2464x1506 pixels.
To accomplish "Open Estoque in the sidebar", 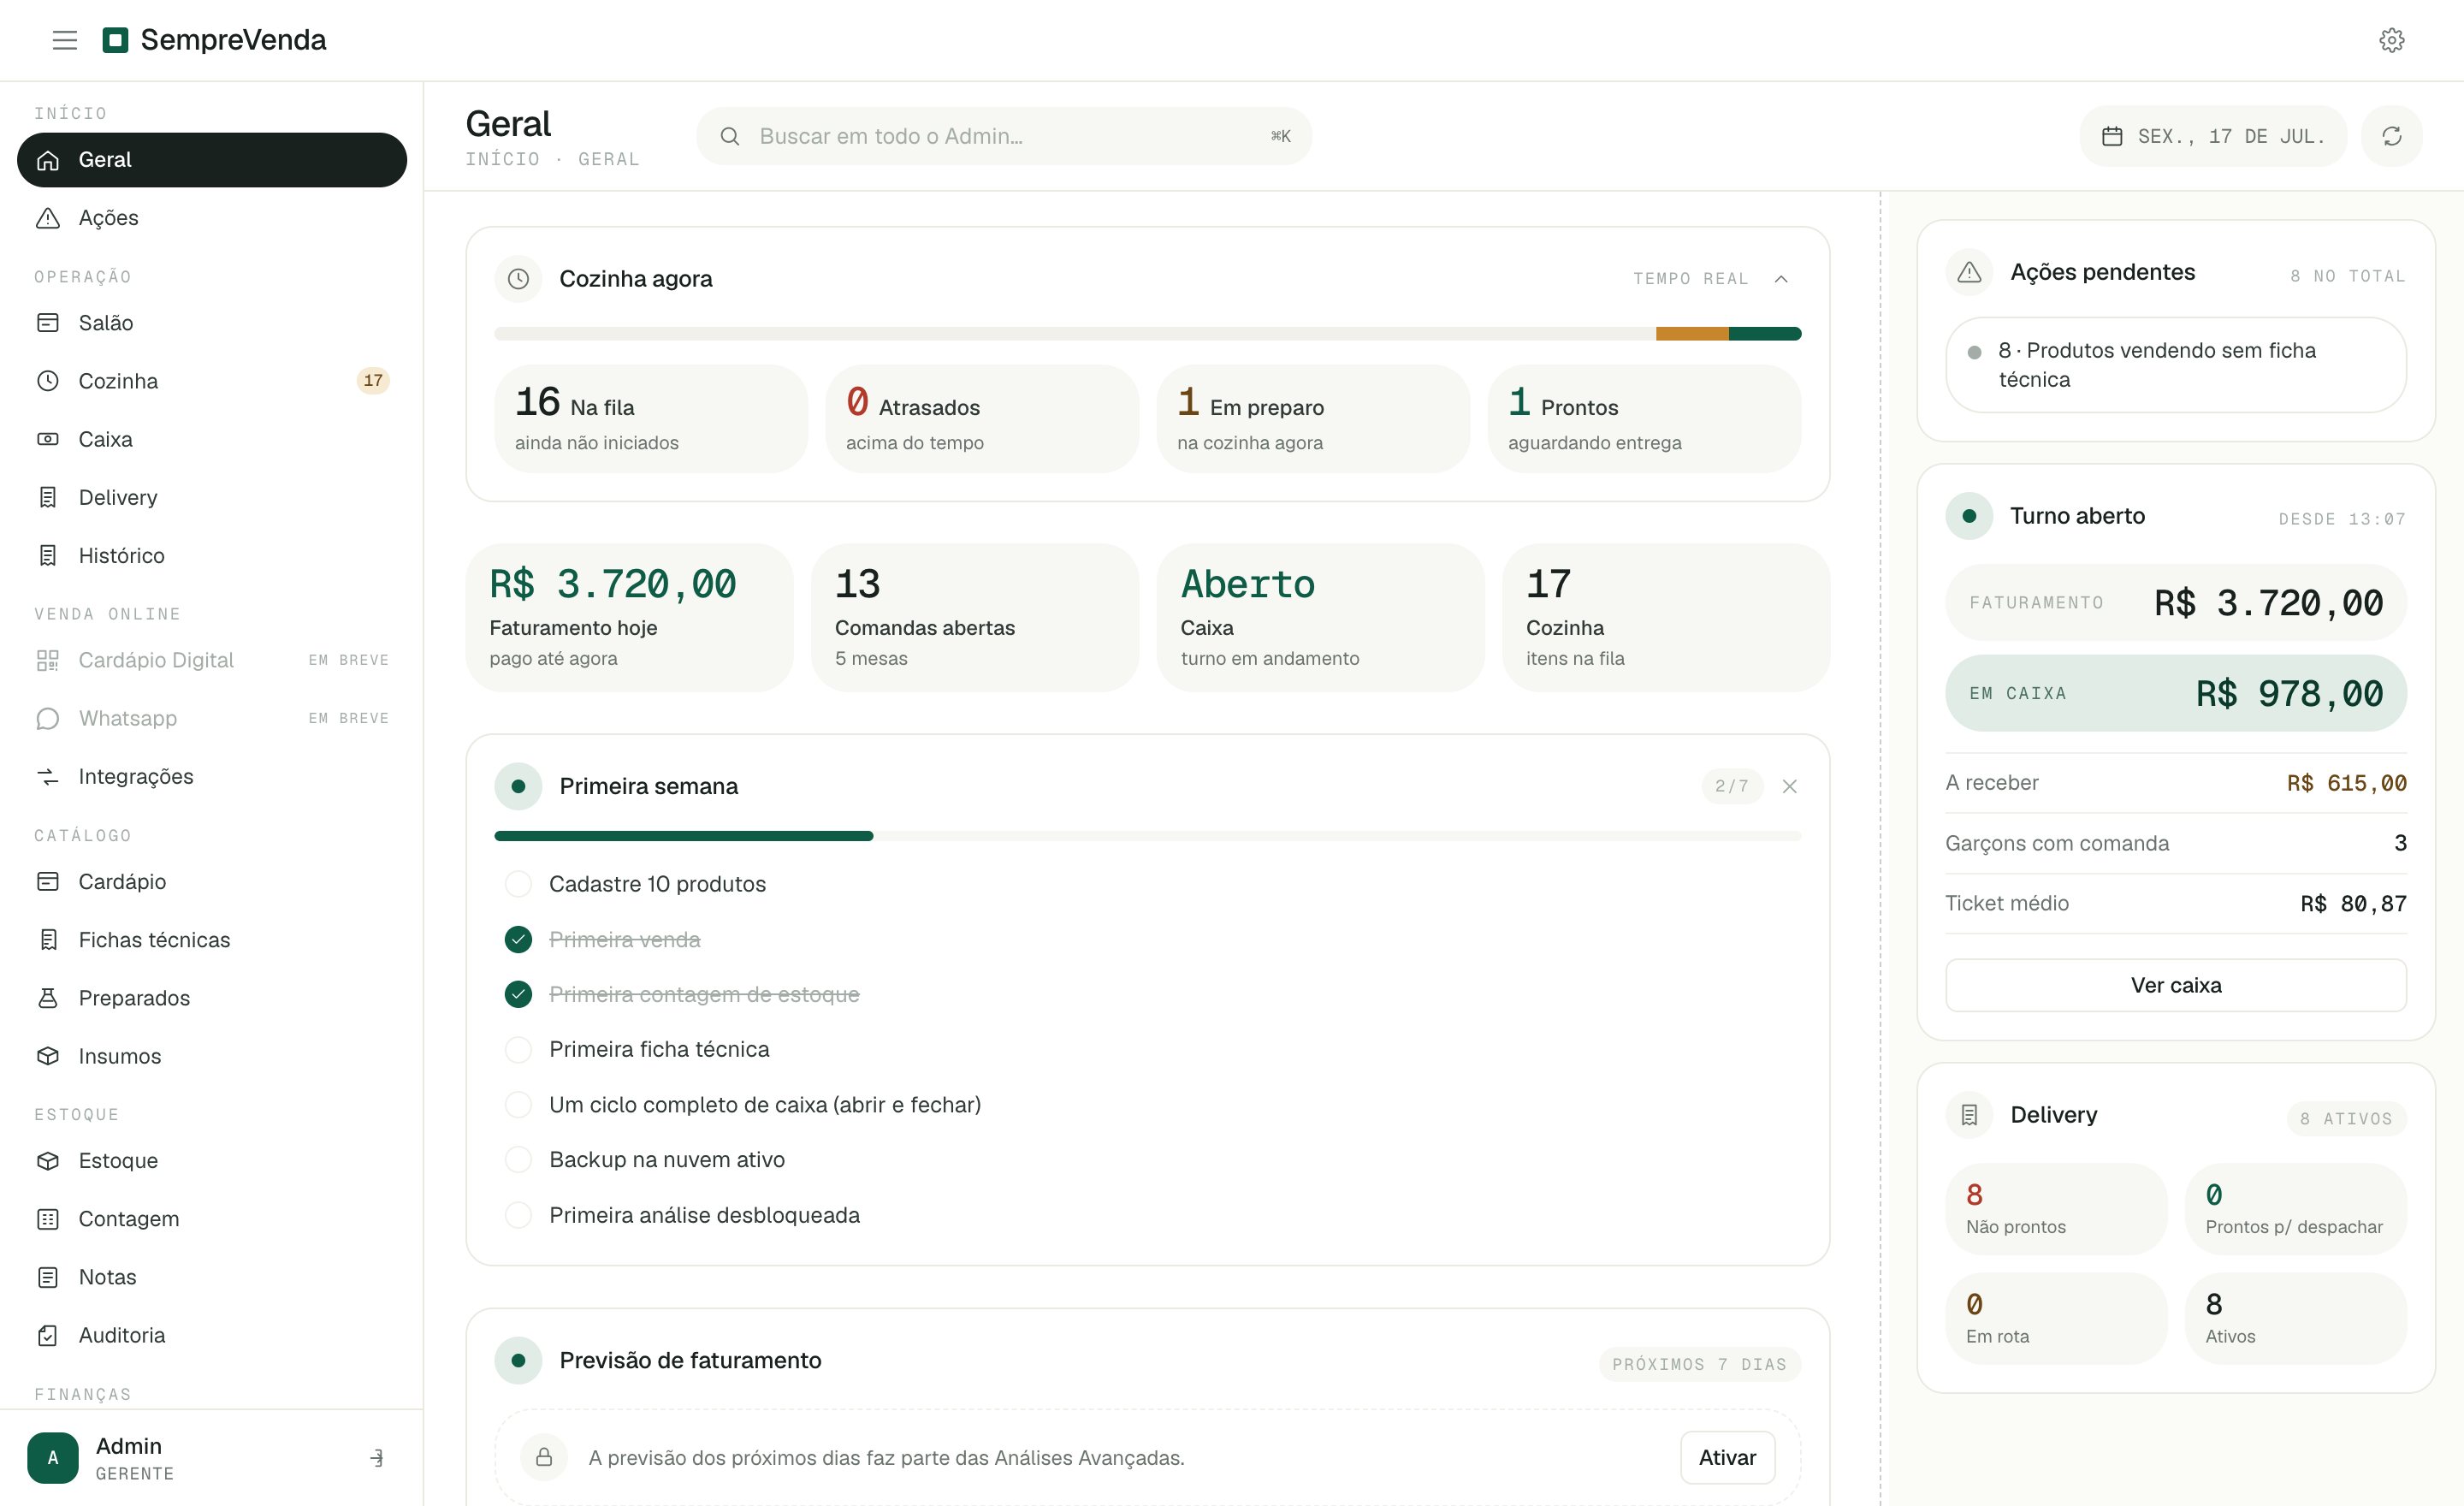I will [212, 1161].
